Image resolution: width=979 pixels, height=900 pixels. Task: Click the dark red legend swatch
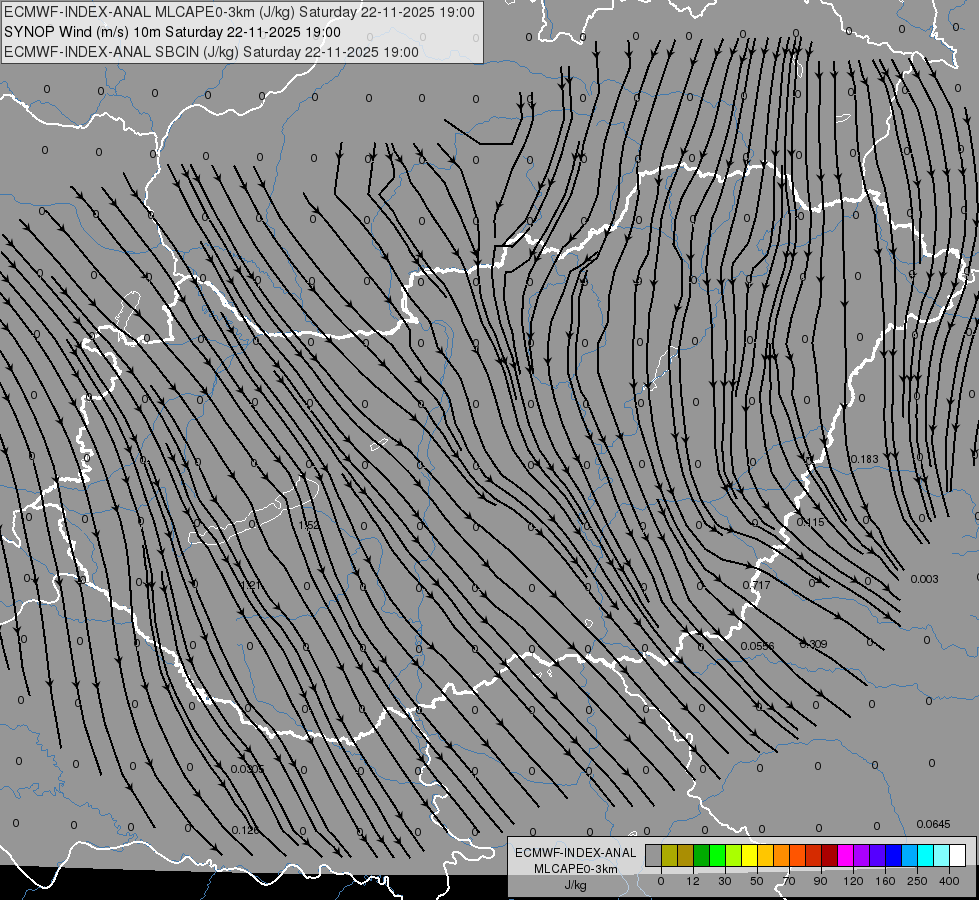click(x=829, y=855)
